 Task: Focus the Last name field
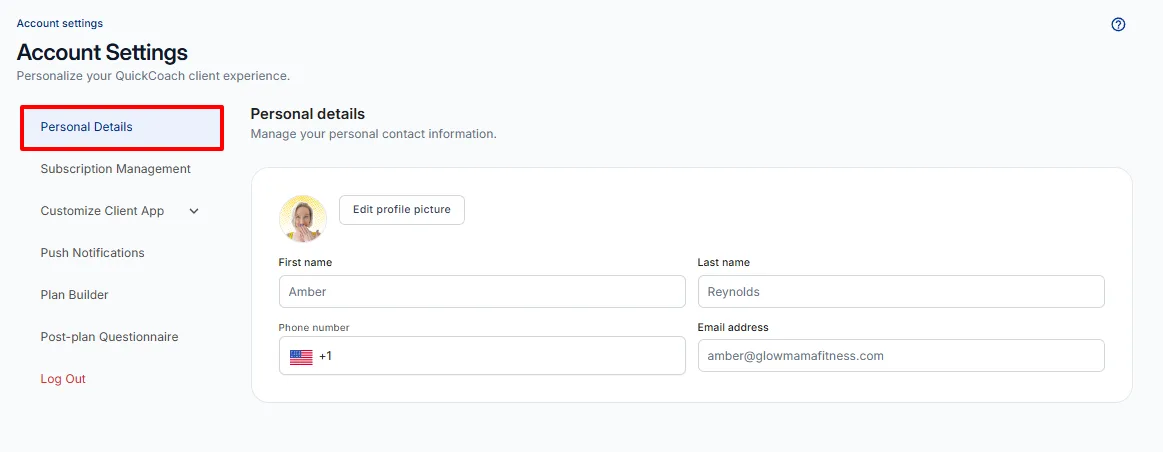(x=901, y=292)
